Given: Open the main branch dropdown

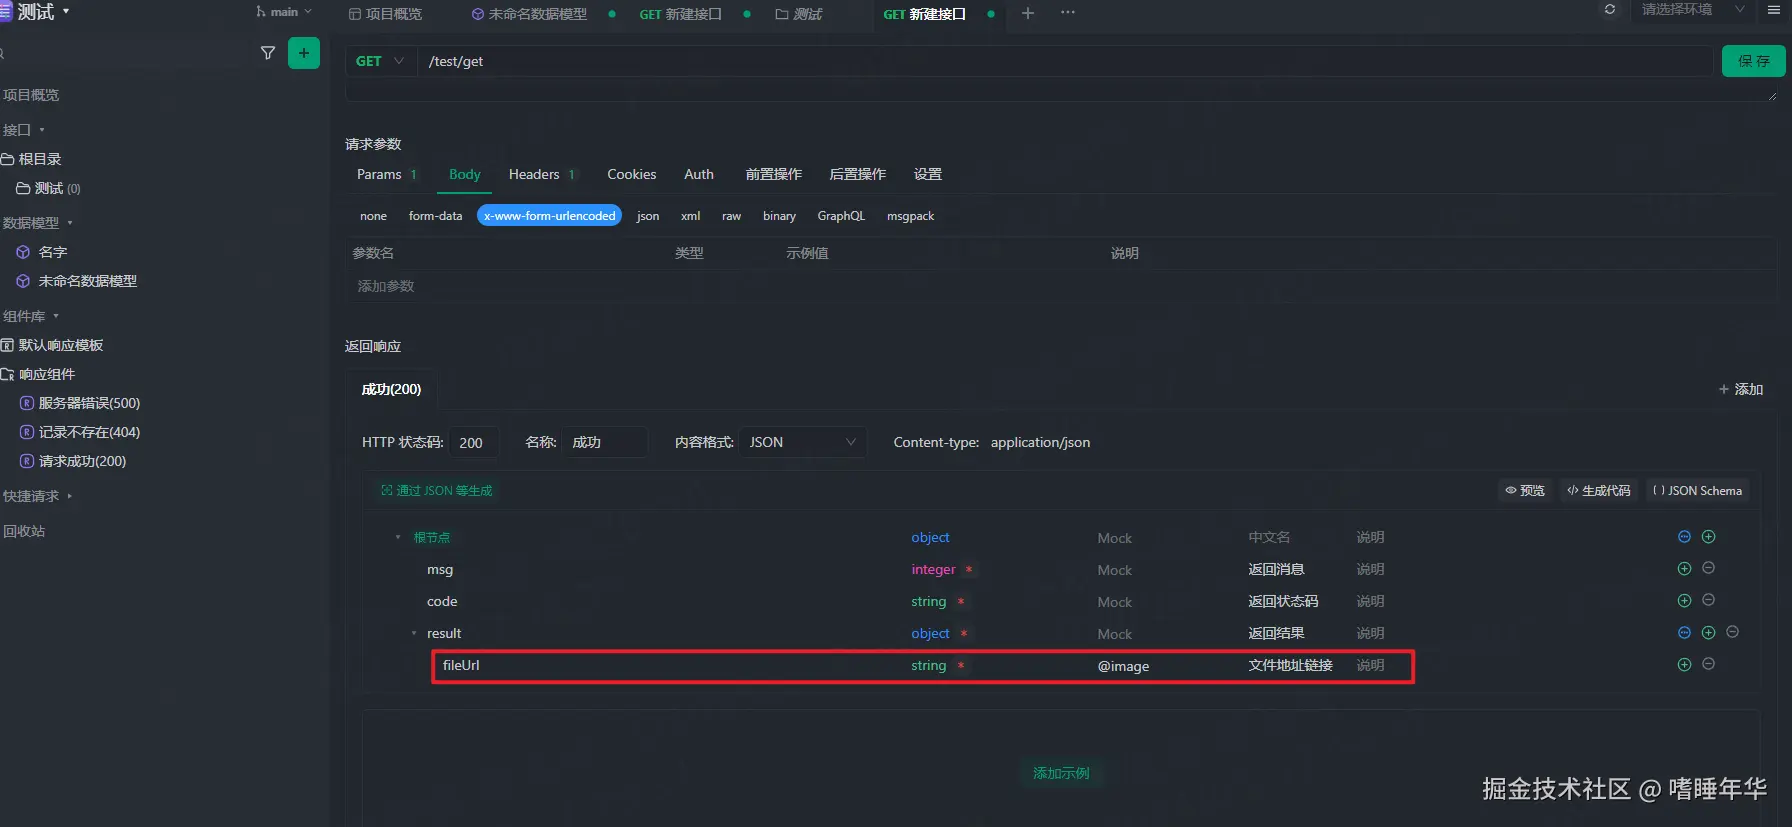Looking at the screenshot, I should pos(284,12).
